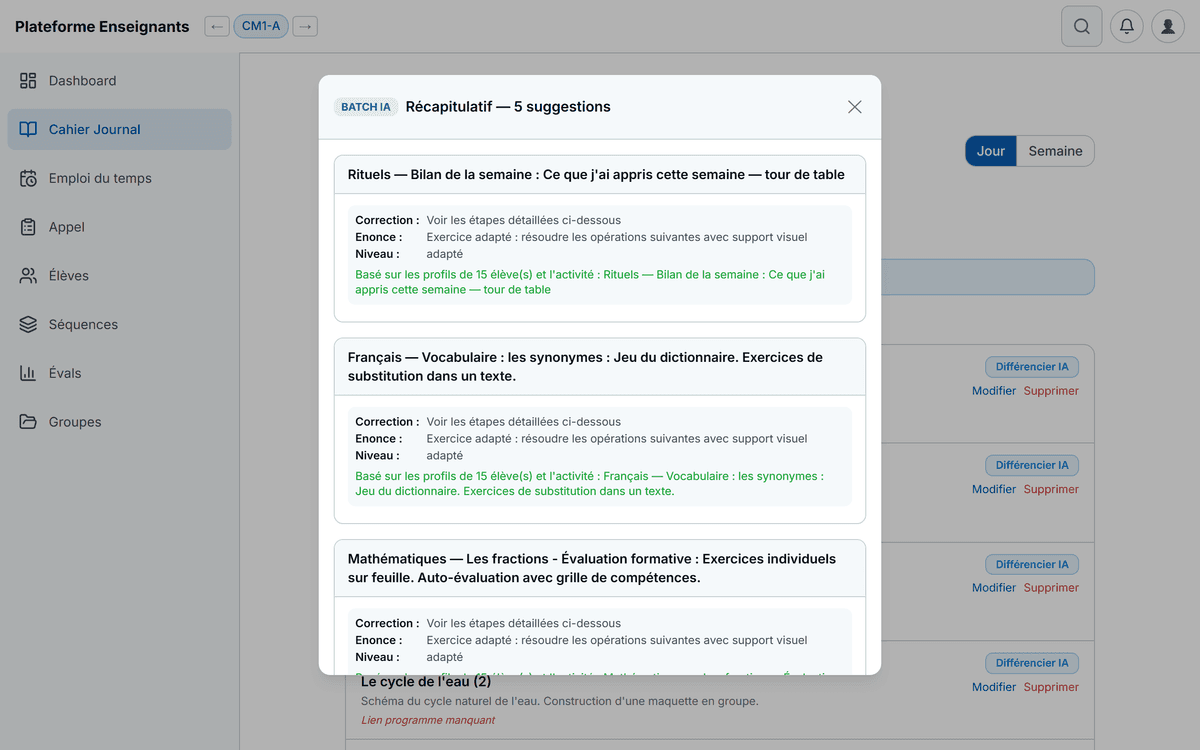Screen dimensions: 1200x750
Task: Click the Plateforme Enseignants title
Action: pos(102,27)
